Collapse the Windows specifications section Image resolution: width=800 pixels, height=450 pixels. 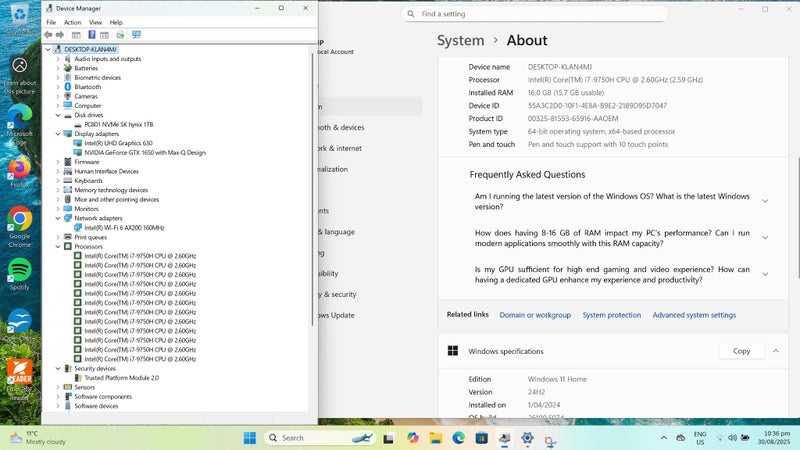776,351
